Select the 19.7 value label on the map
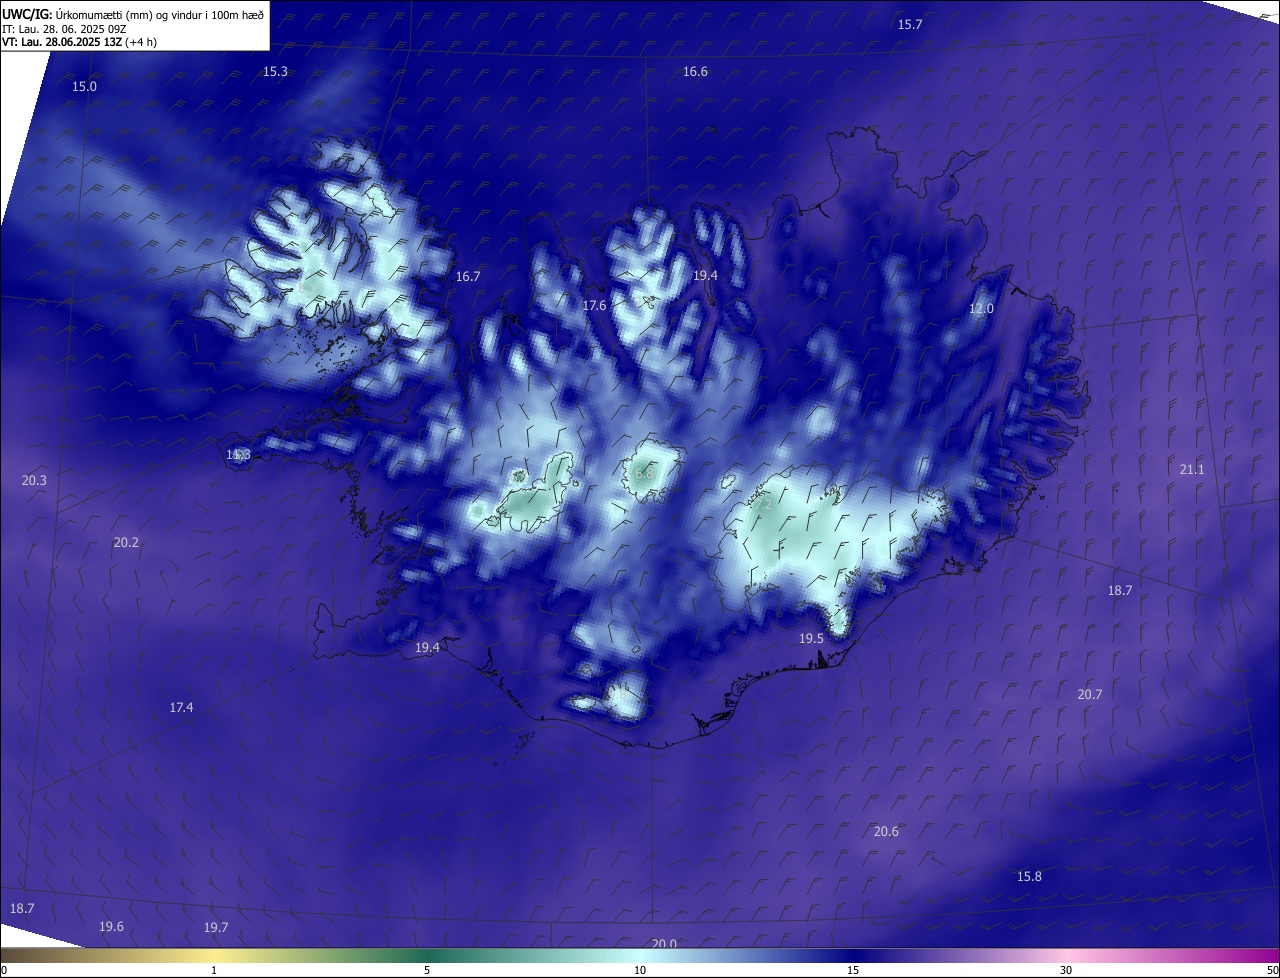This screenshot has width=1280, height=978. (216, 928)
